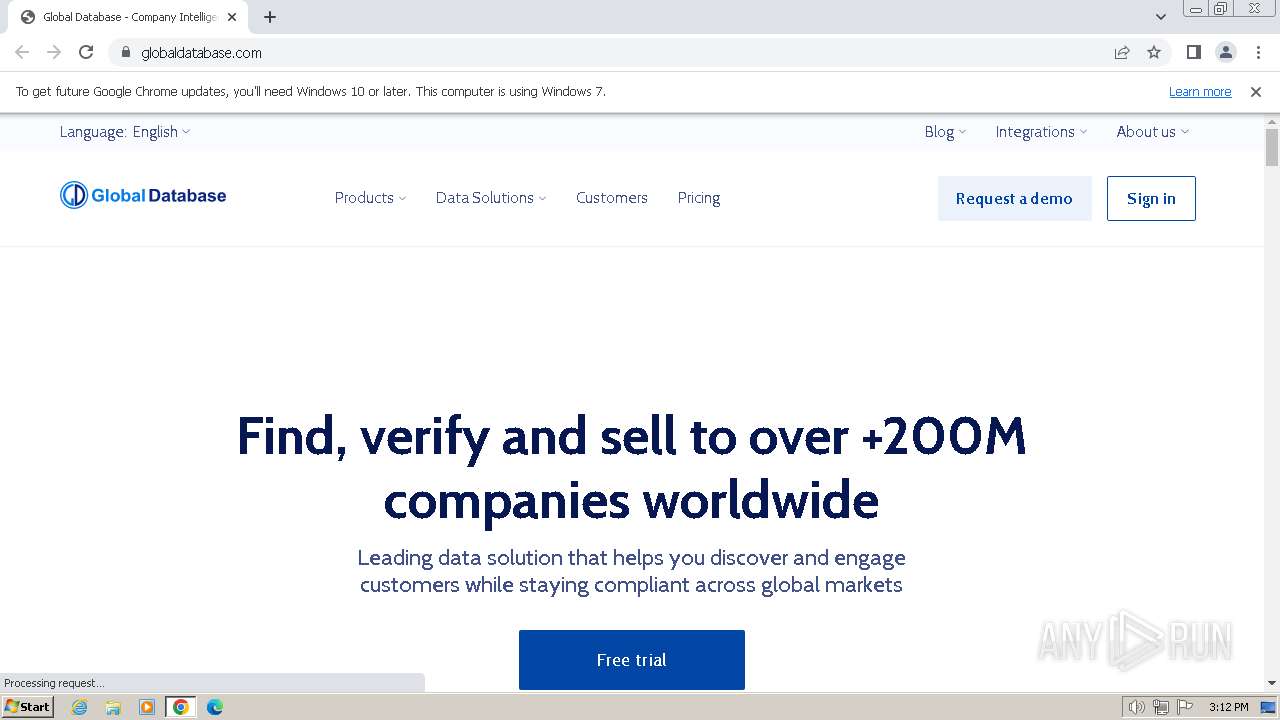This screenshot has width=1280, height=720.
Task: Click the browser back arrow
Action: 22,52
